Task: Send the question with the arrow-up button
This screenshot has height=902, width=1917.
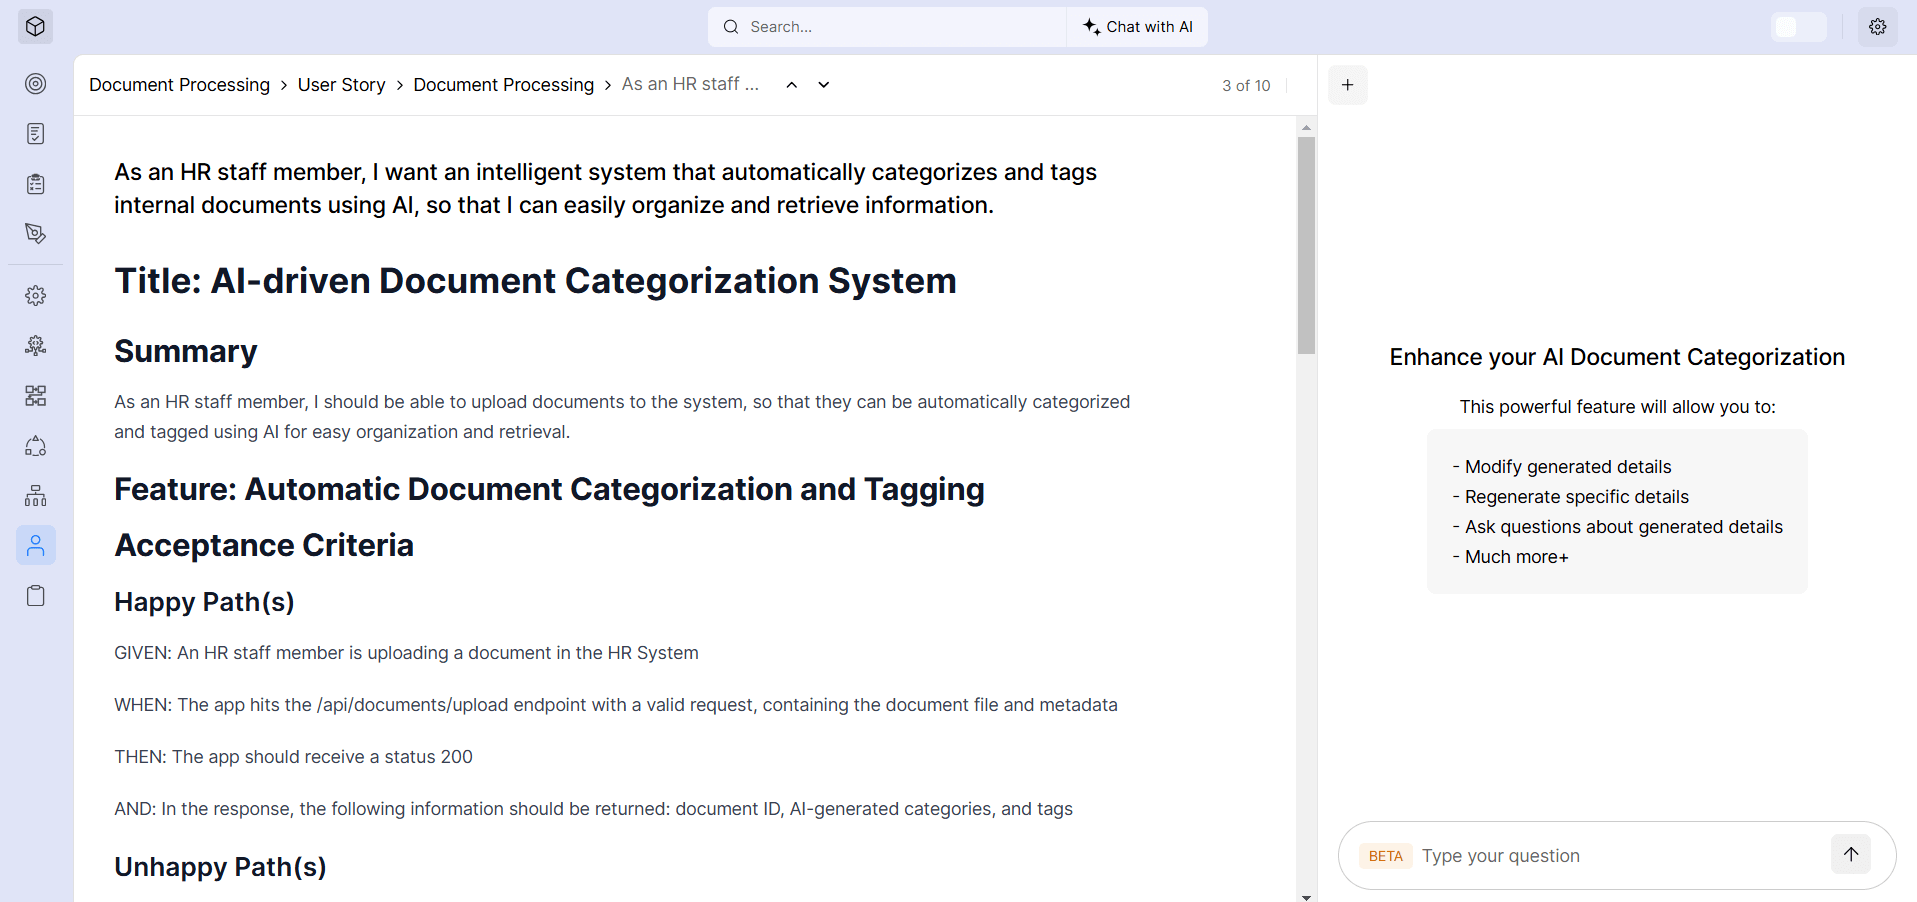Action: 1851,854
